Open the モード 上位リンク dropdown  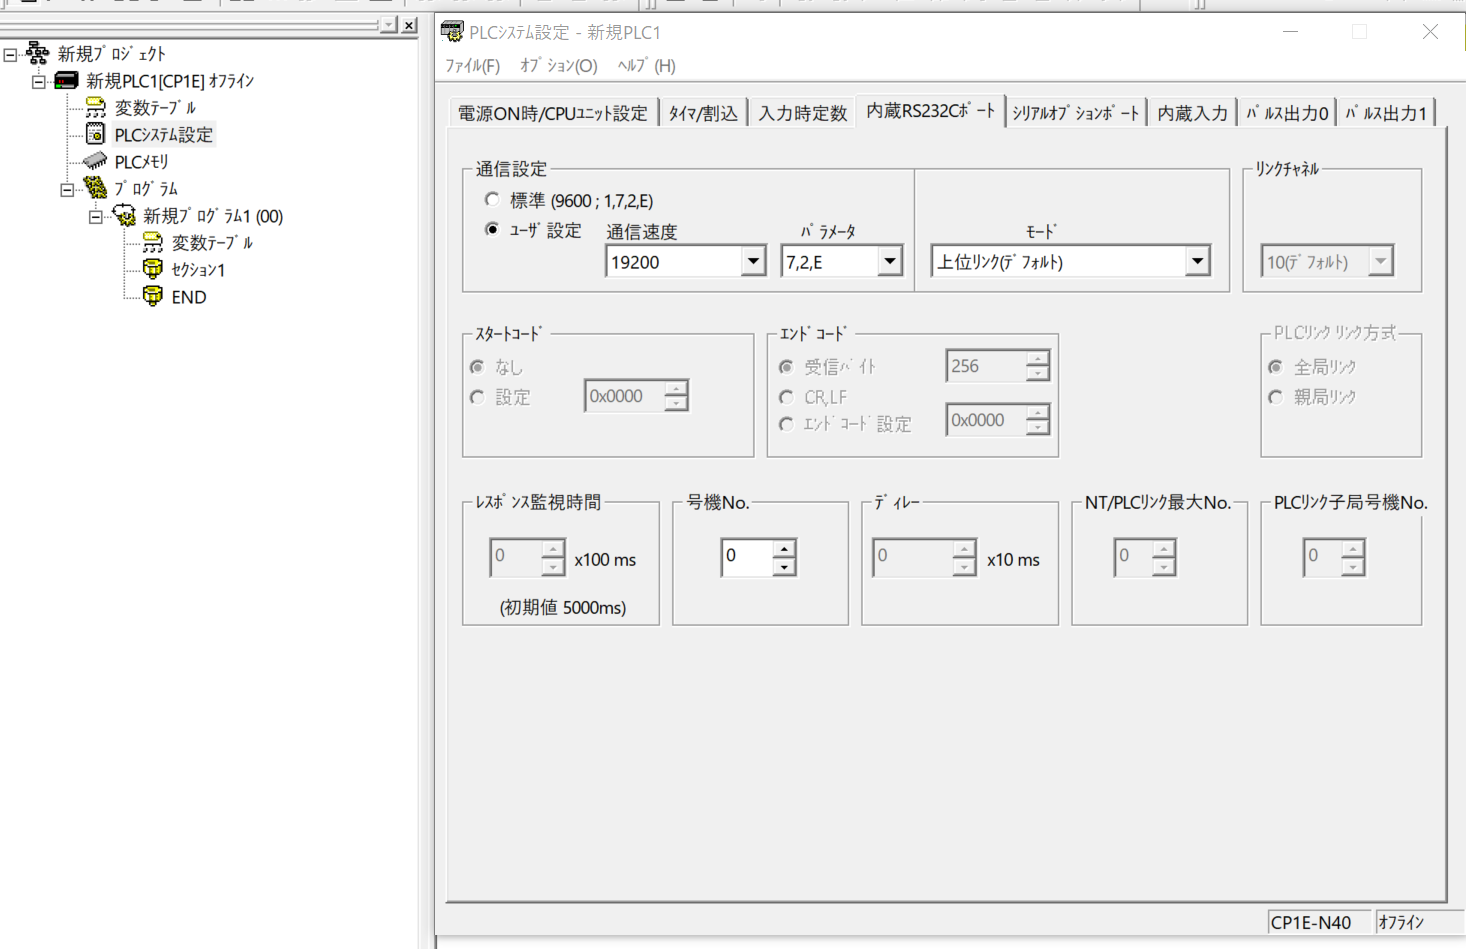1196,262
